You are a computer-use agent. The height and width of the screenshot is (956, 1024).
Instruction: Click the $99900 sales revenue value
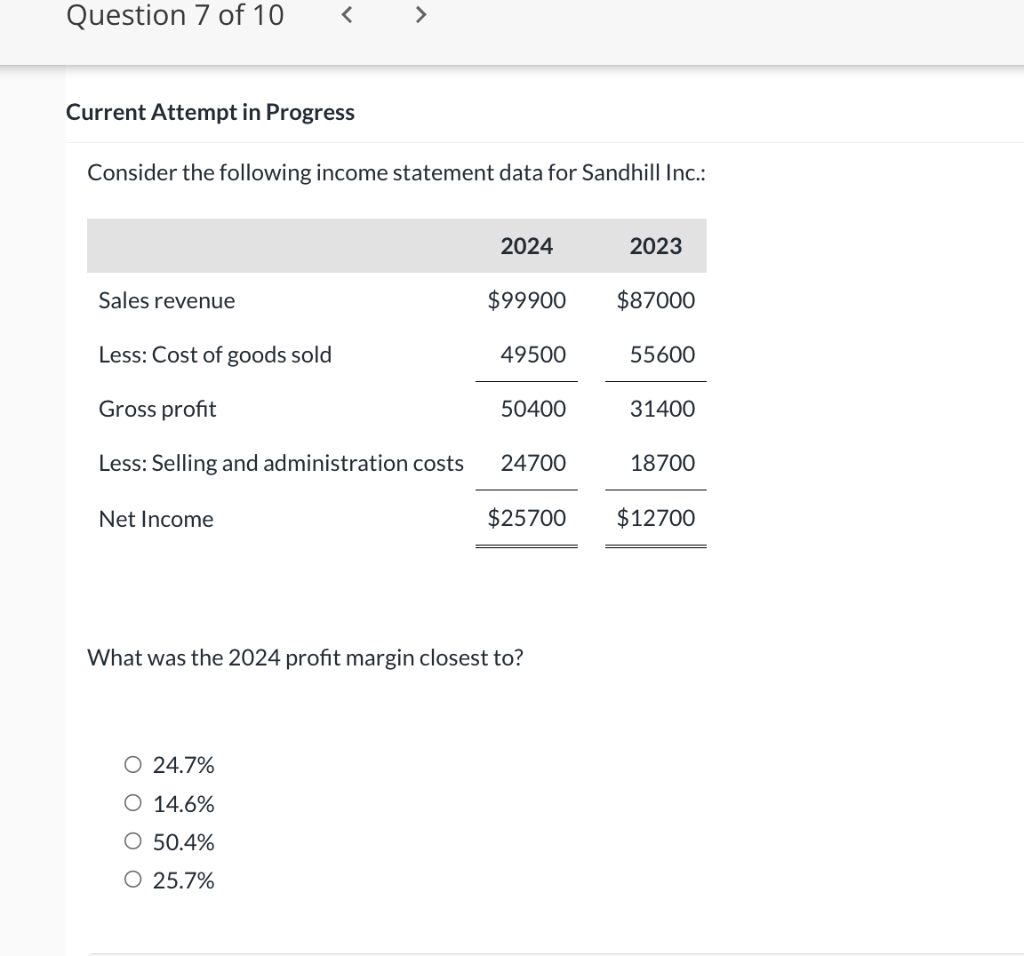coord(527,300)
